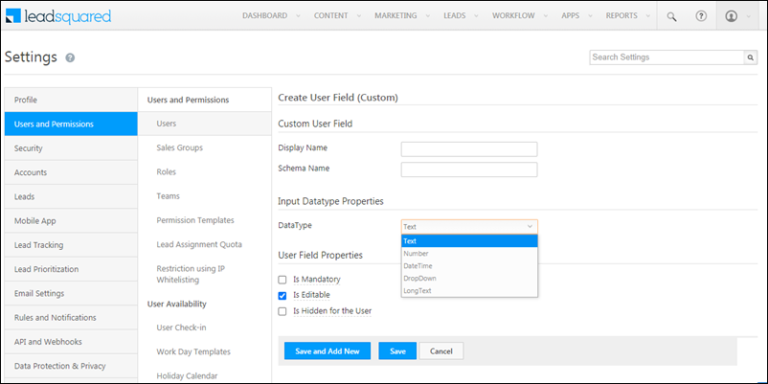
Task: Expand the Leads menu arrow
Action: pos(477,16)
